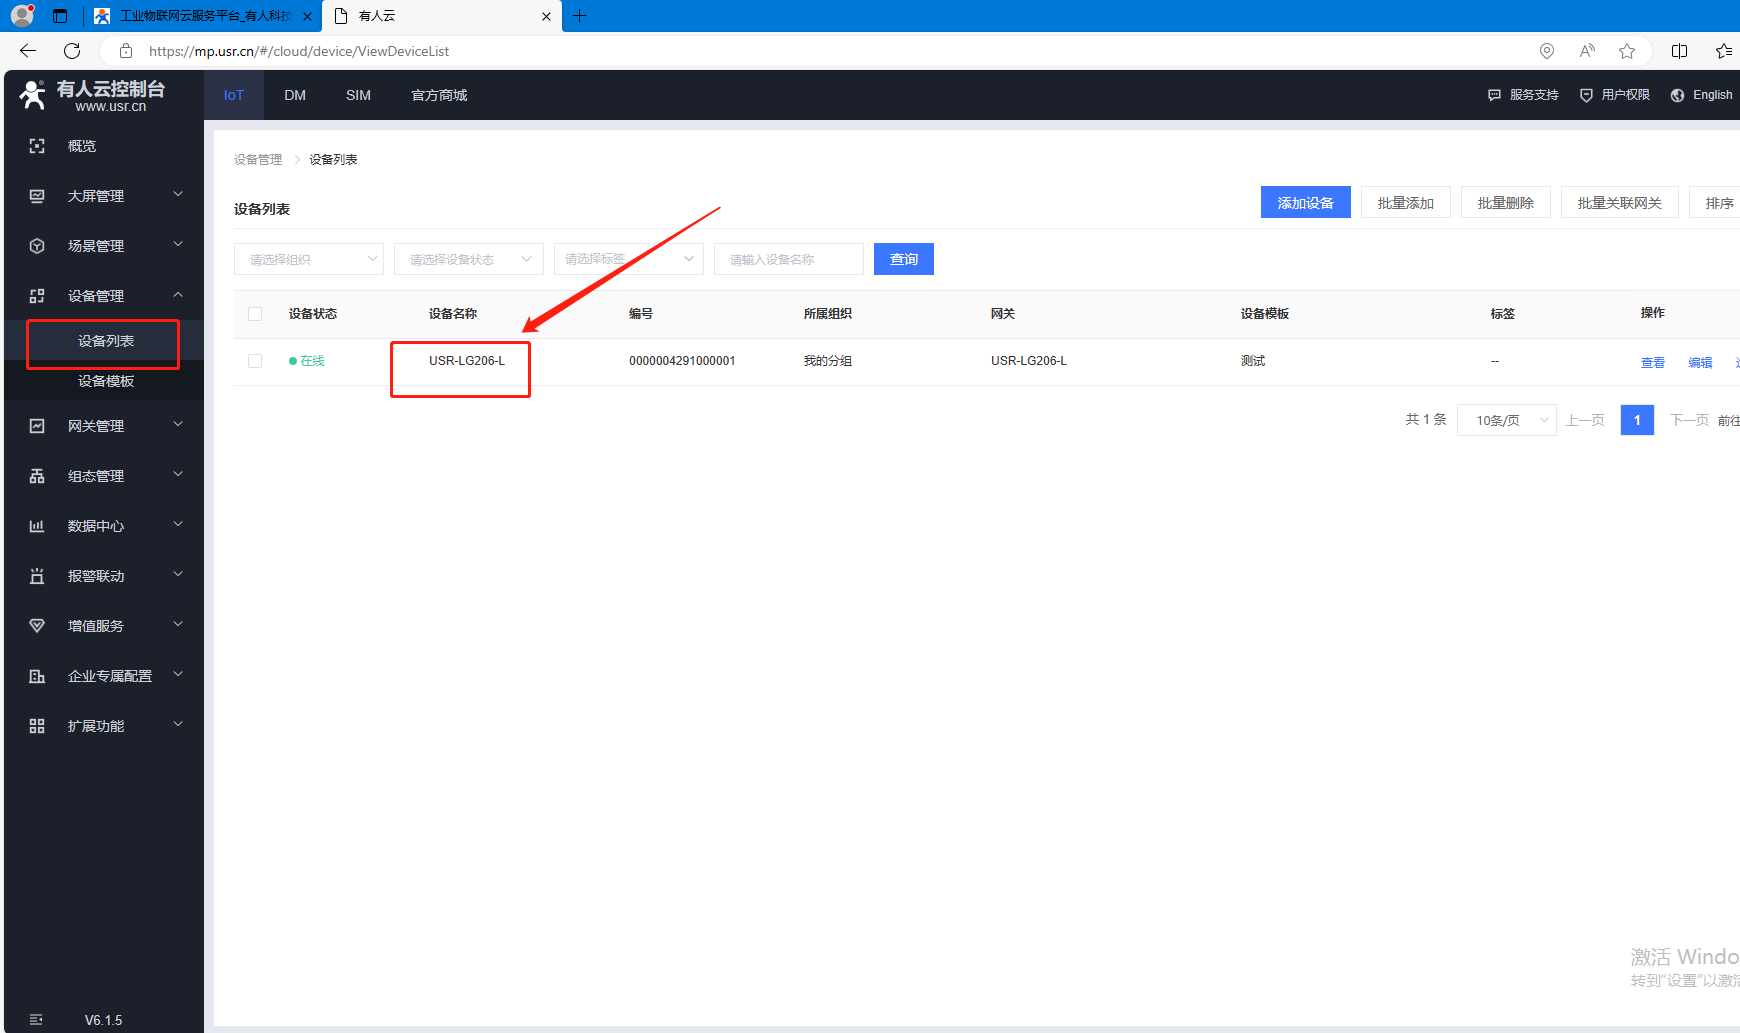The image size is (1740, 1033).
Task: Click the 大屏管理 screen icon
Action: [37, 196]
